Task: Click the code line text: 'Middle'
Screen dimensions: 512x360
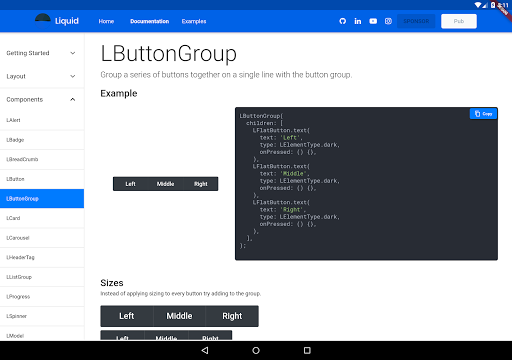Action: tap(284, 174)
